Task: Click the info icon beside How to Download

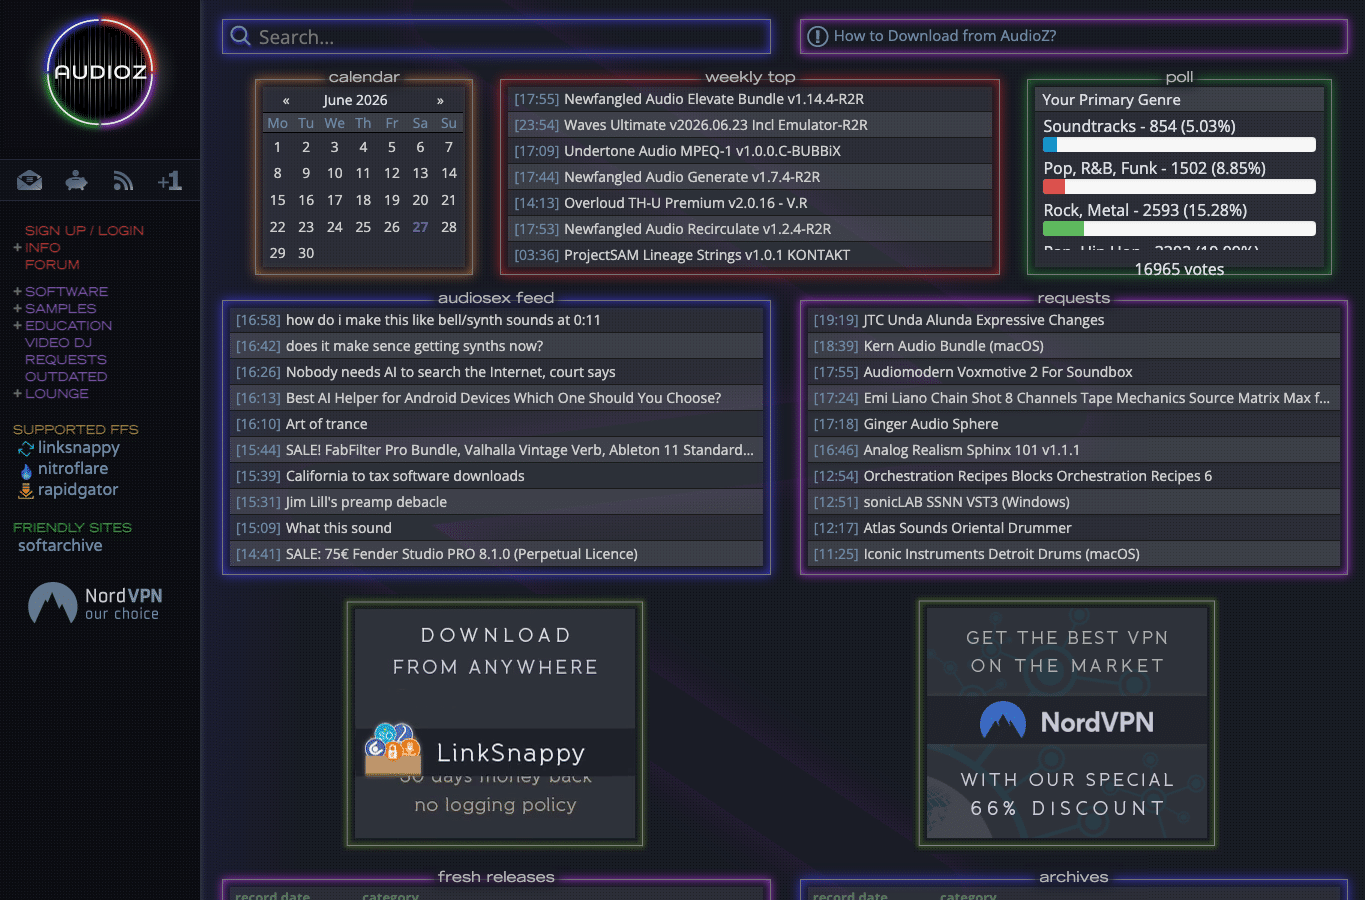Action: click(817, 36)
